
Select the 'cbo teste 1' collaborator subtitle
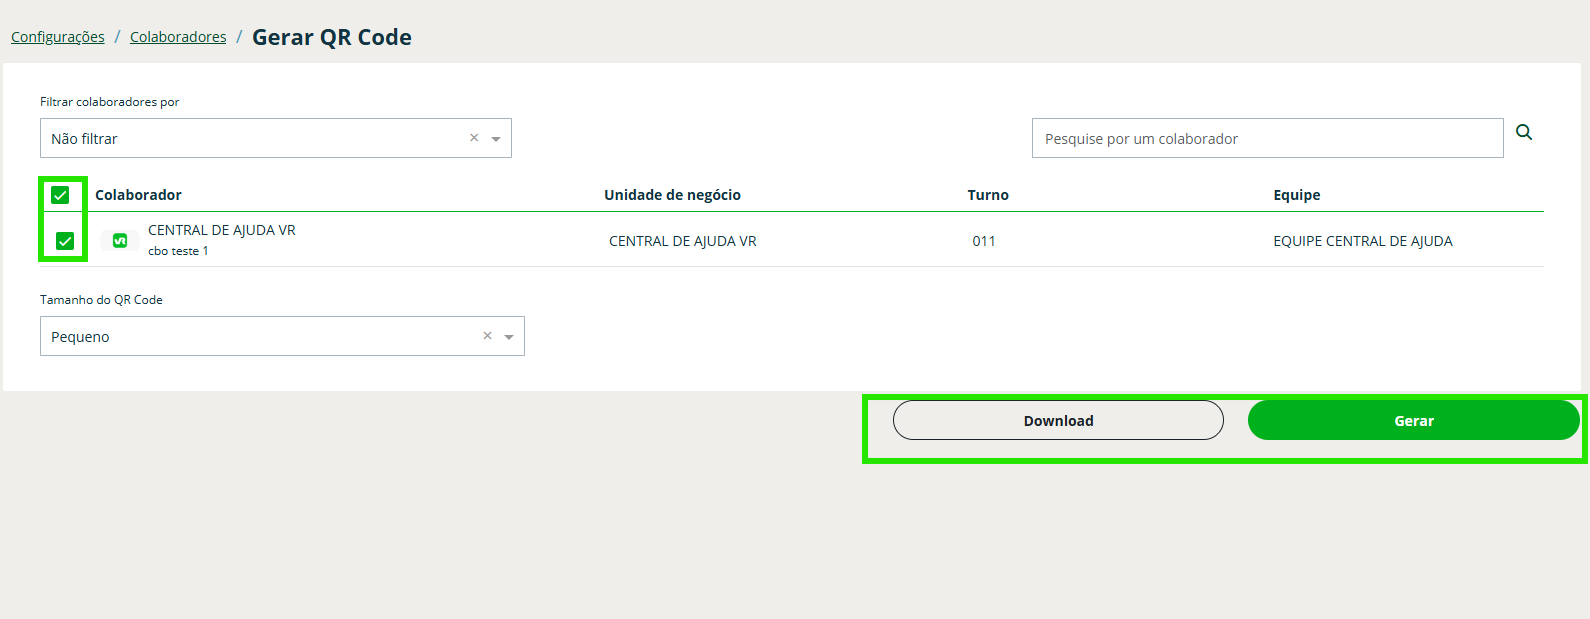coord(178,251)
